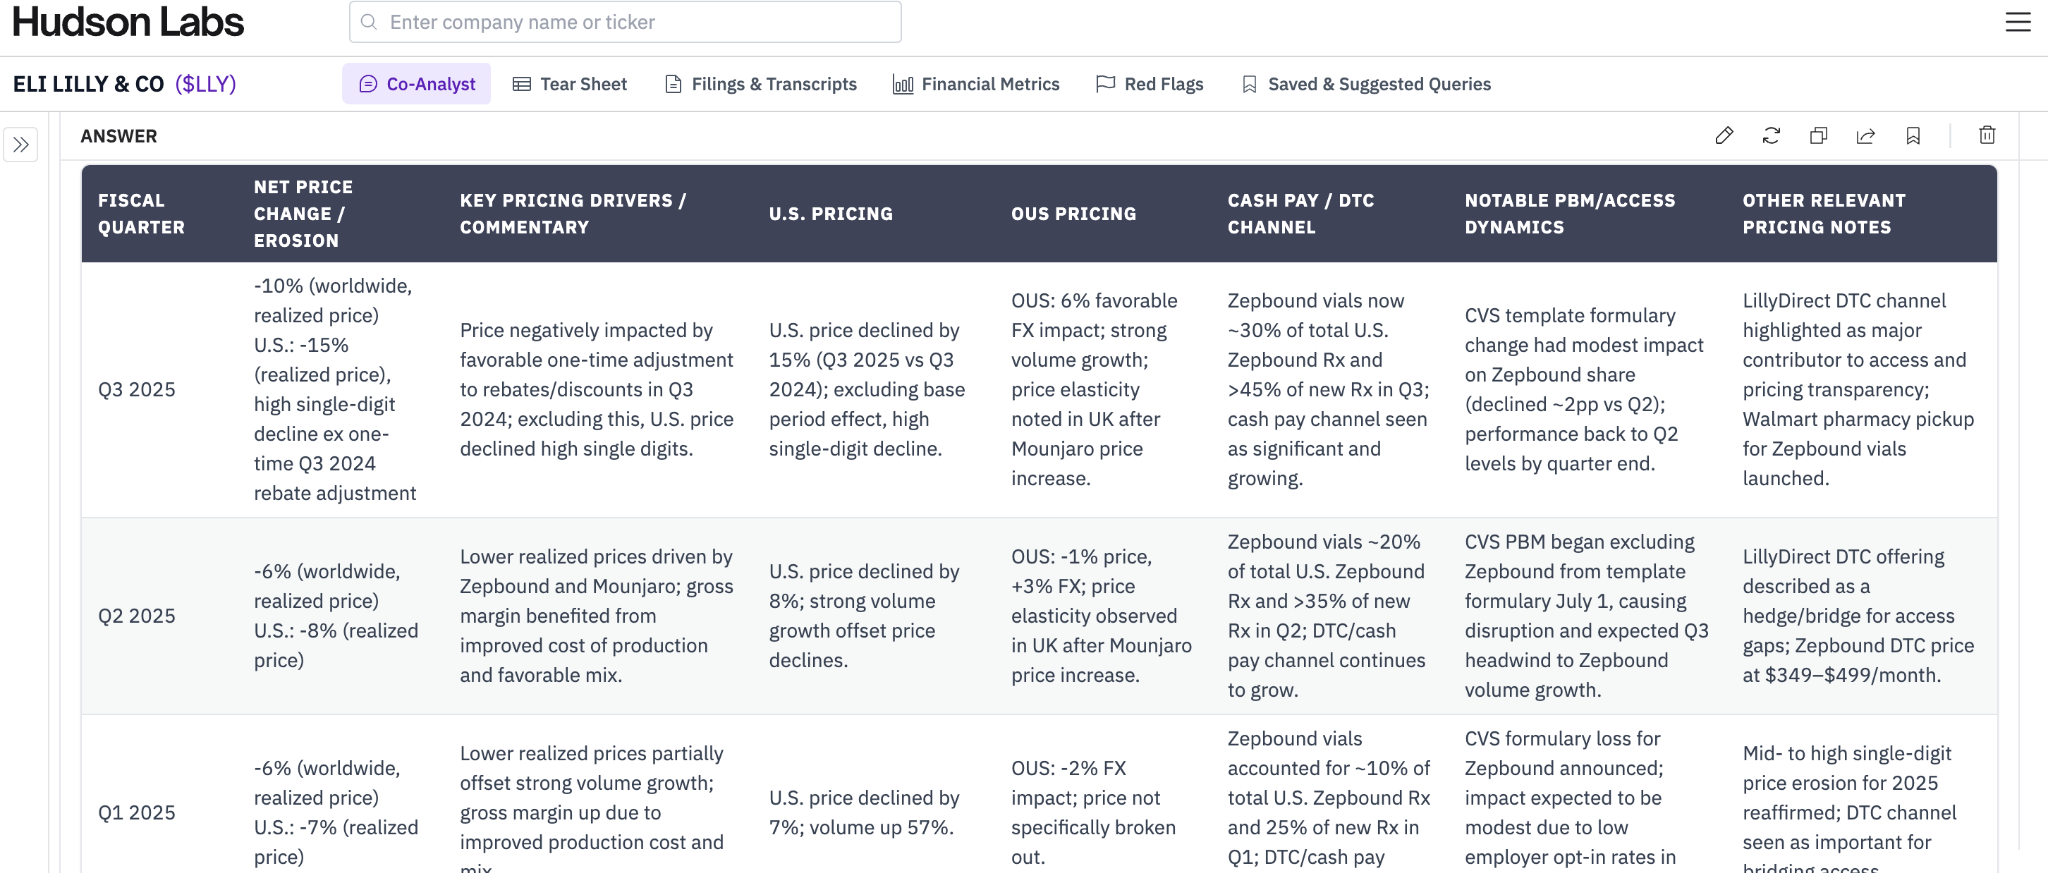
Task: Bookmark this answer using bookmark icon
Action: click(x=1913, y=136)
